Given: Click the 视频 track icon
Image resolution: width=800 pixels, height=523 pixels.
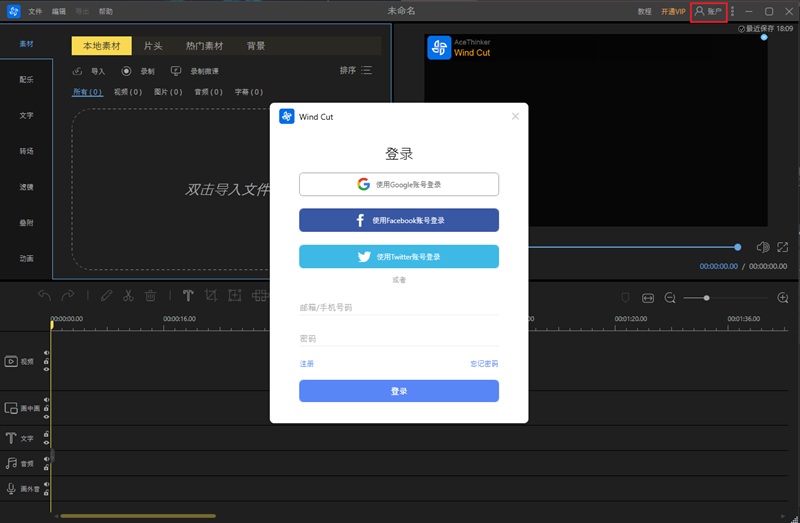Looking at the screenshot, I should pyautogui.click(x=11, y=361).
